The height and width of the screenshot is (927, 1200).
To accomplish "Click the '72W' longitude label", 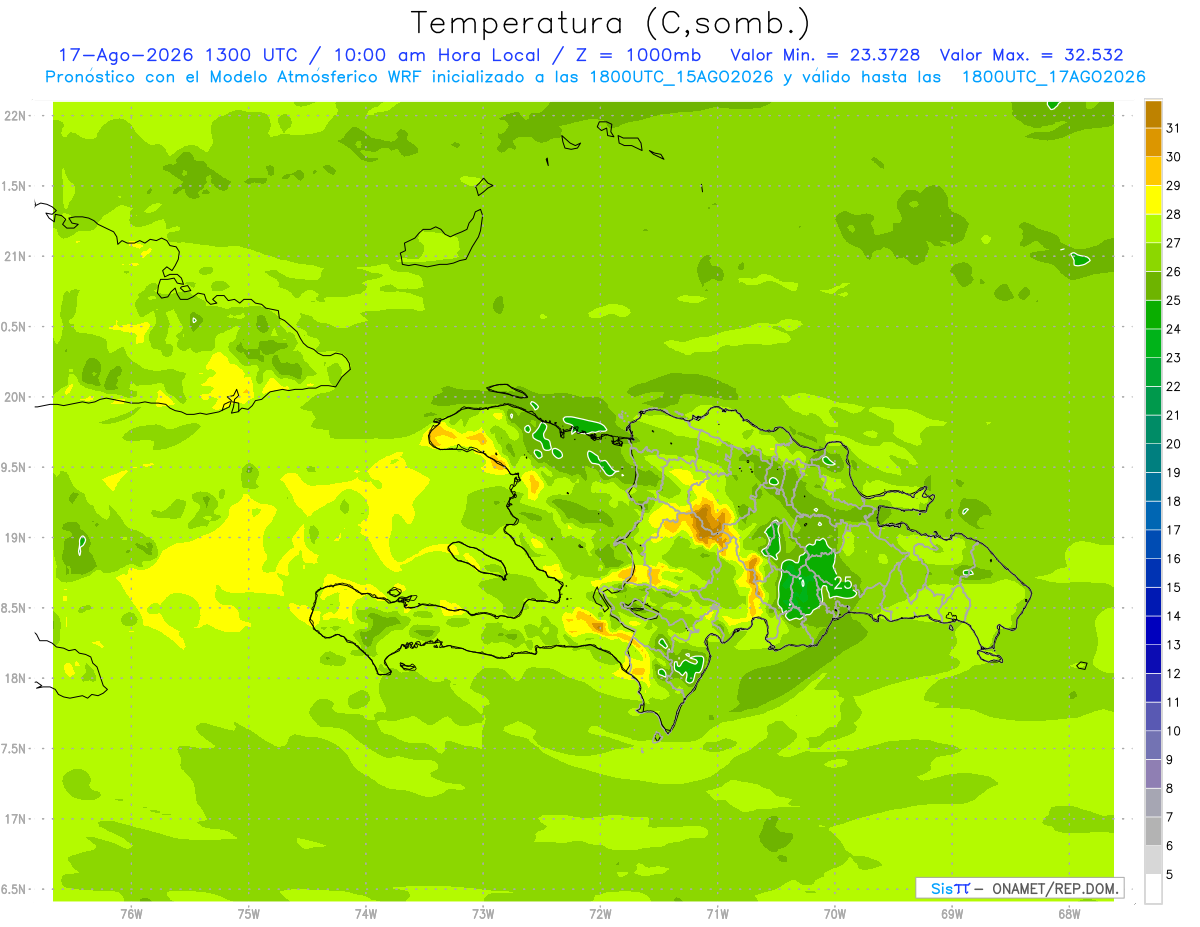I will click(600, 913).
